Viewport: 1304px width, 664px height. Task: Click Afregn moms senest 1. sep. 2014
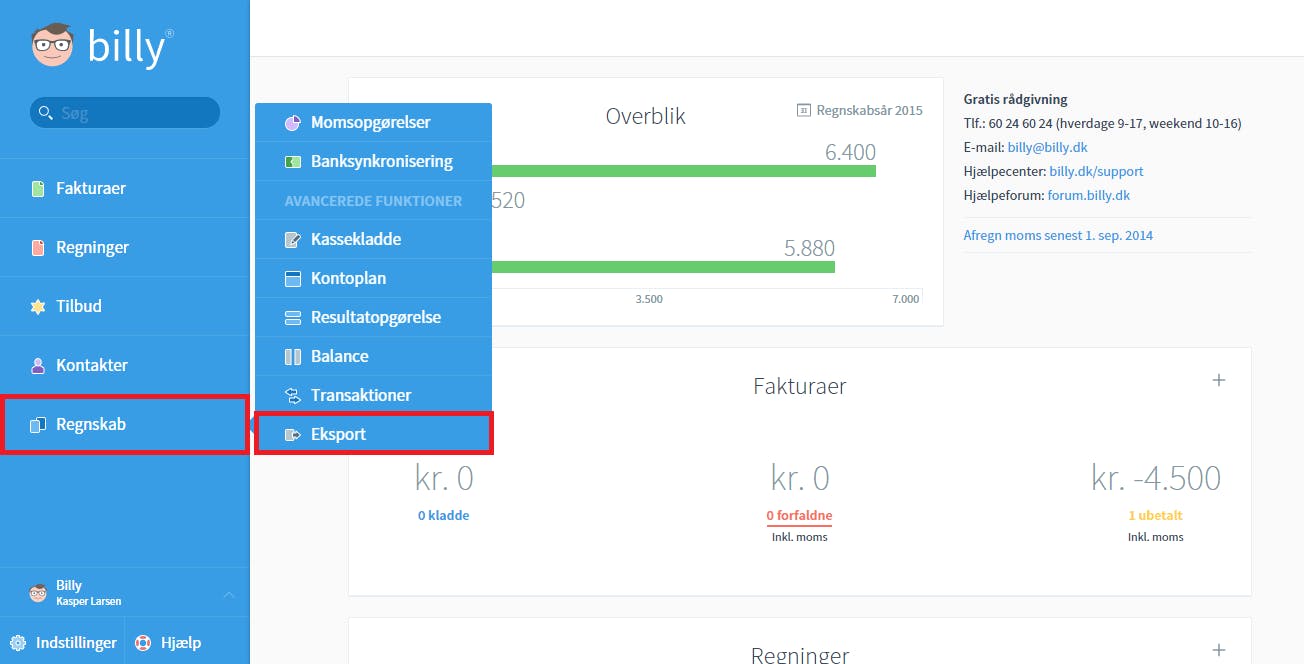click(x=1058, y=236)
